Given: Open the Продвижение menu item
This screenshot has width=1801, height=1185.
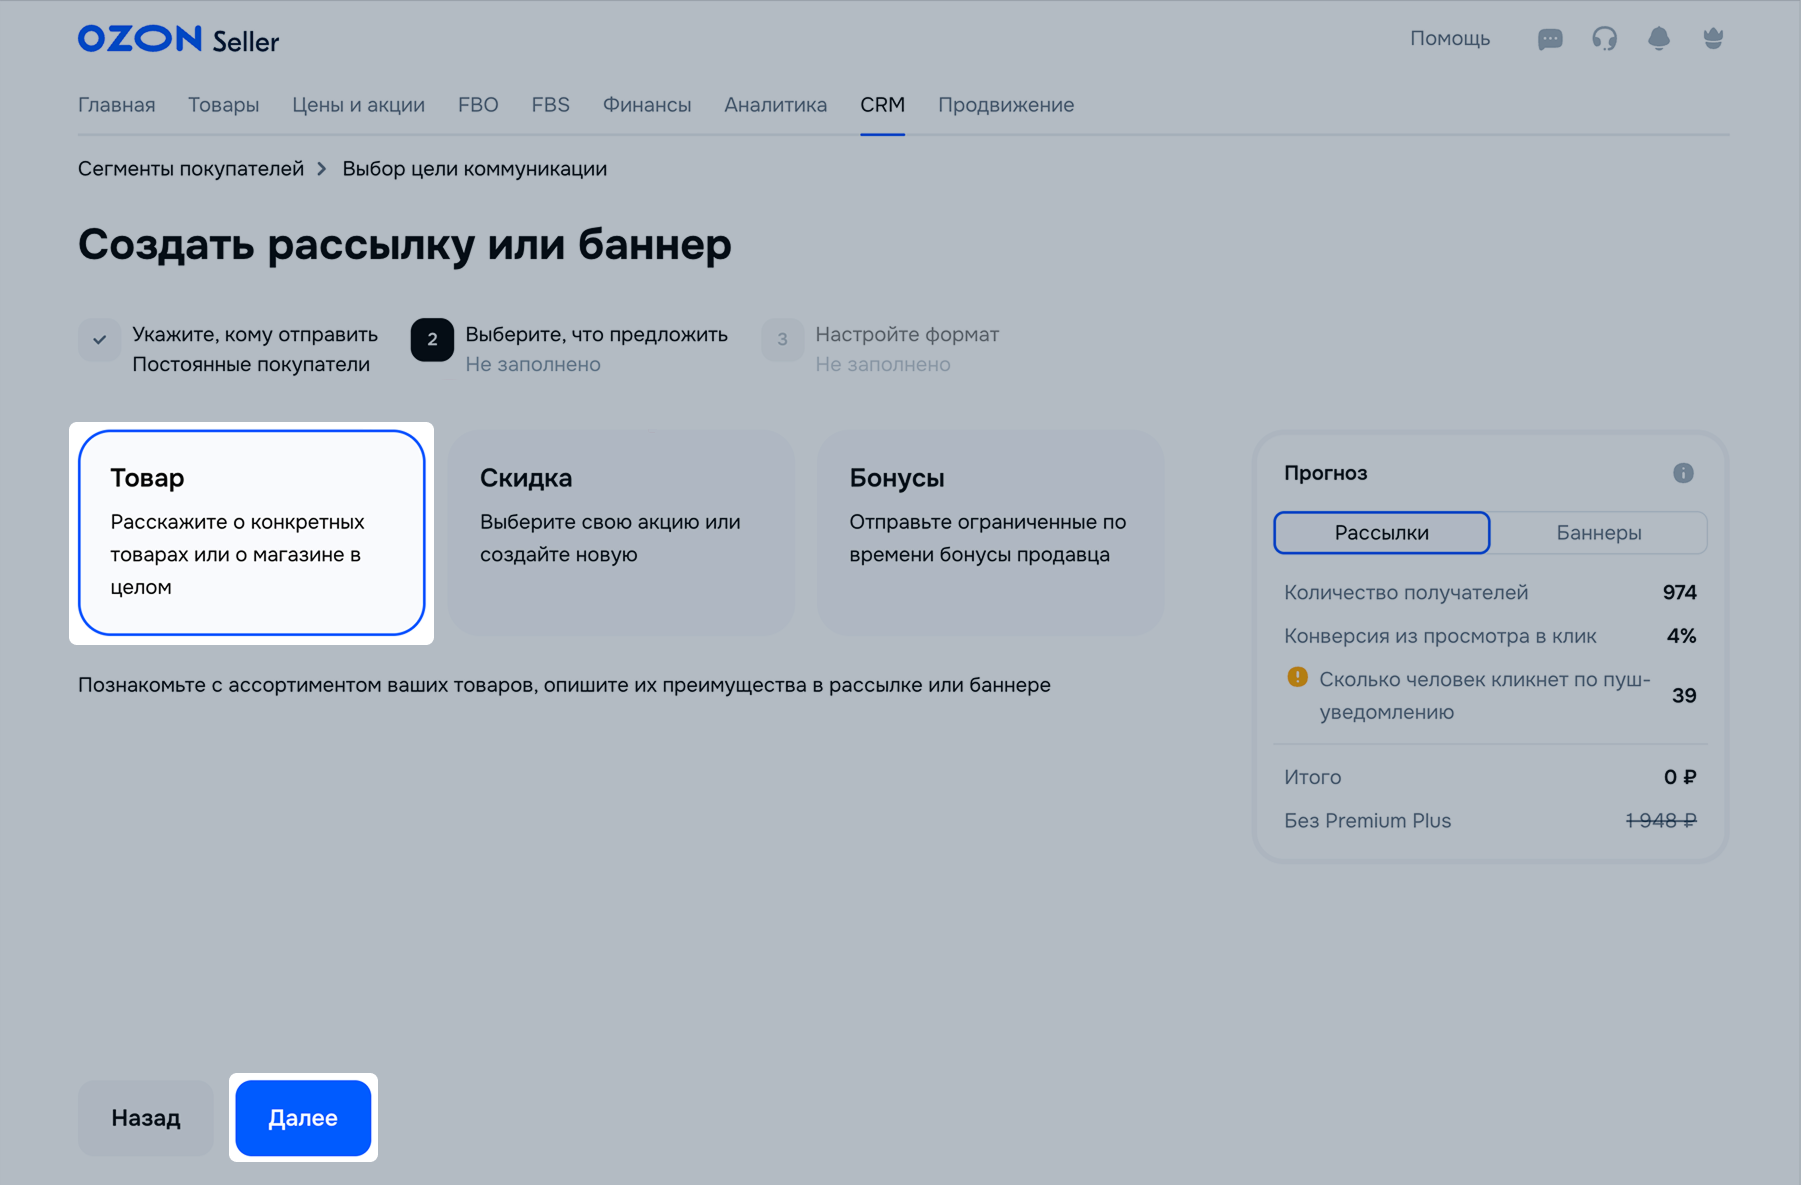Looking at the screenshot, I should pos(1005,105).
